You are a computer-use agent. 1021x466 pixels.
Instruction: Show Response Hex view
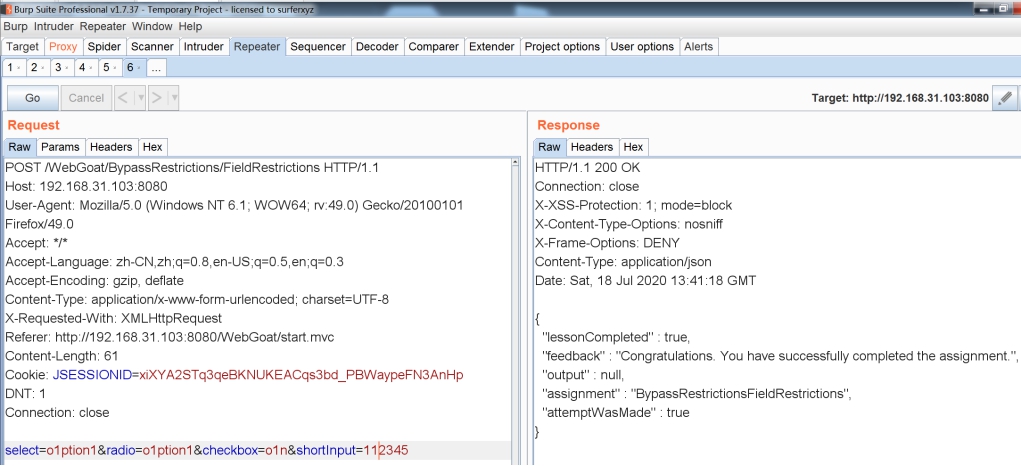634,147
